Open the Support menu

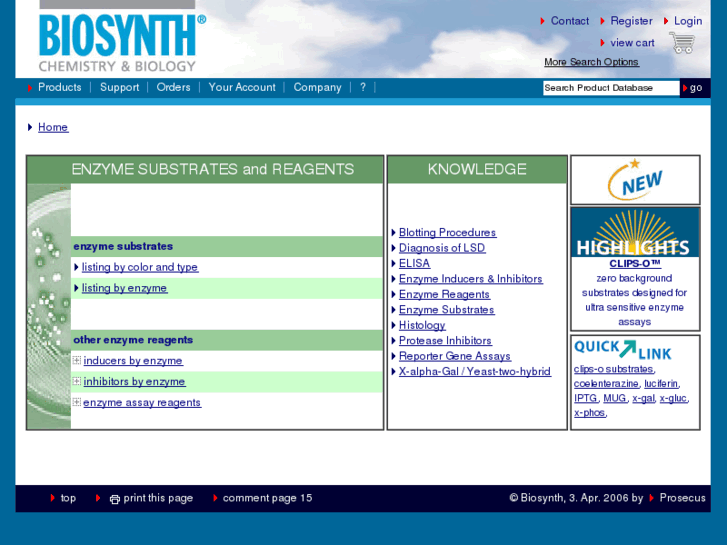(119, 87)
